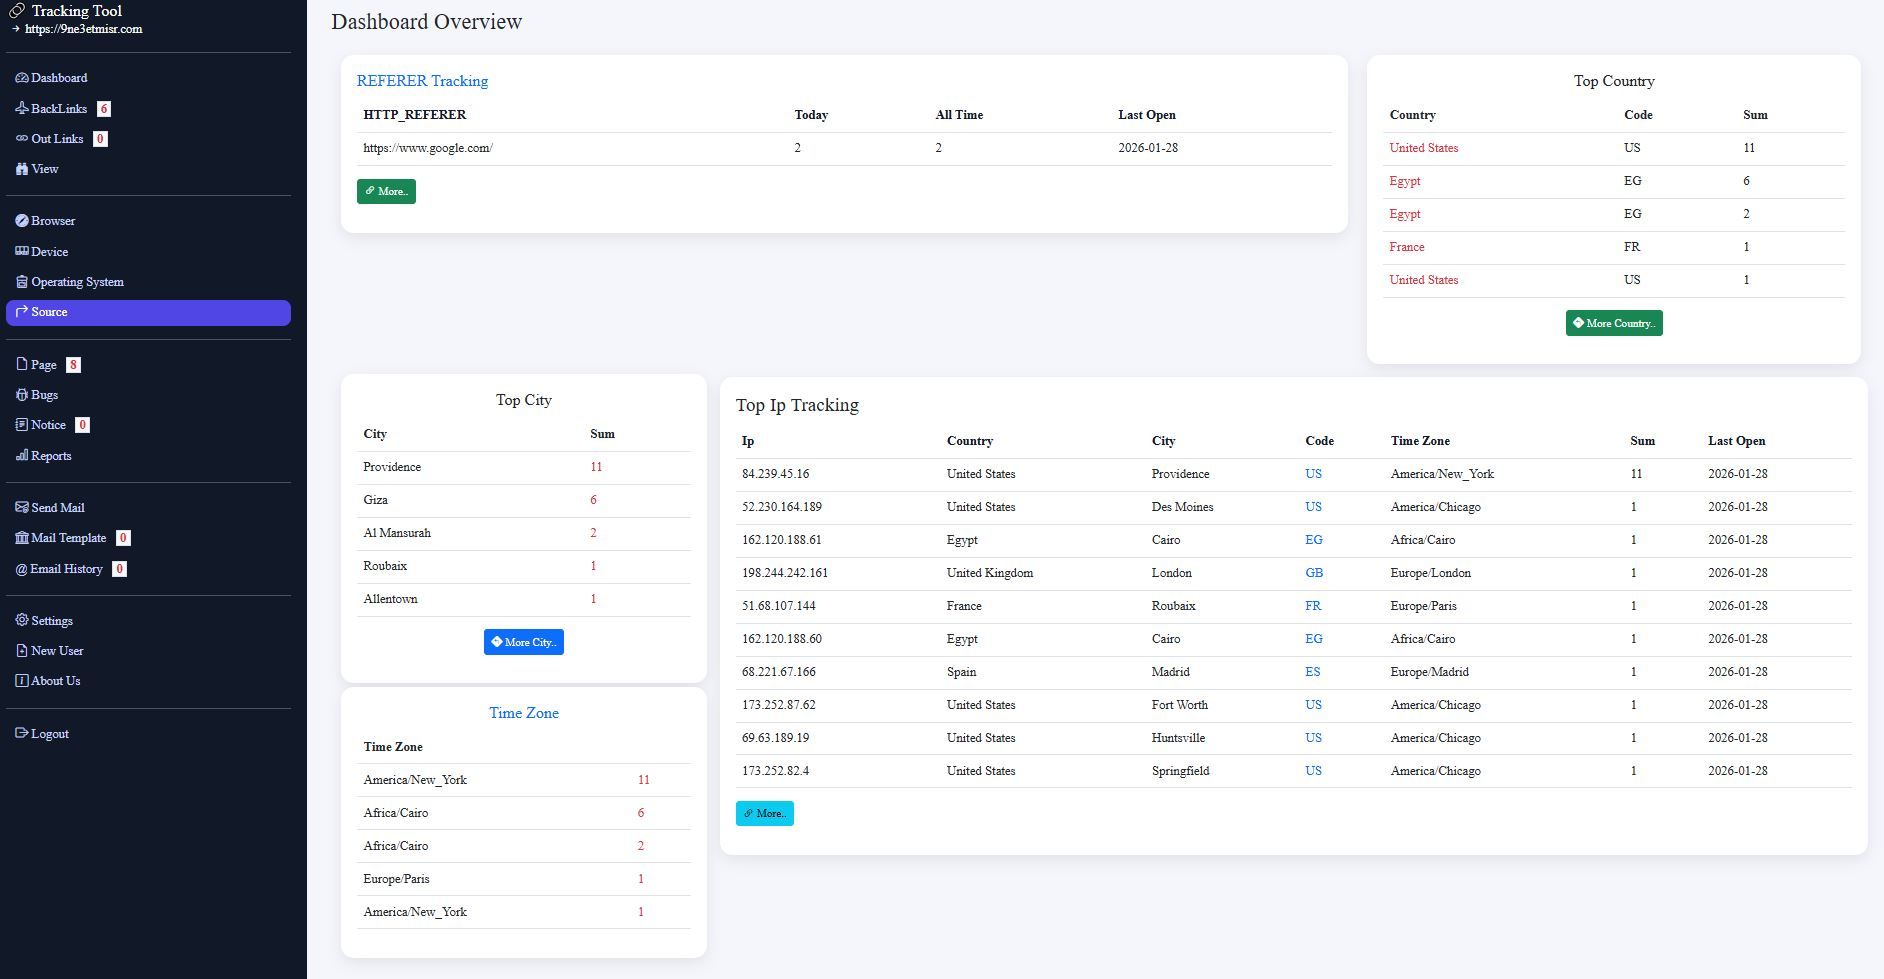Click the Bugs icon in sidebar
The height and width of the screenshot is (979, 1884).
pos(22,395)
